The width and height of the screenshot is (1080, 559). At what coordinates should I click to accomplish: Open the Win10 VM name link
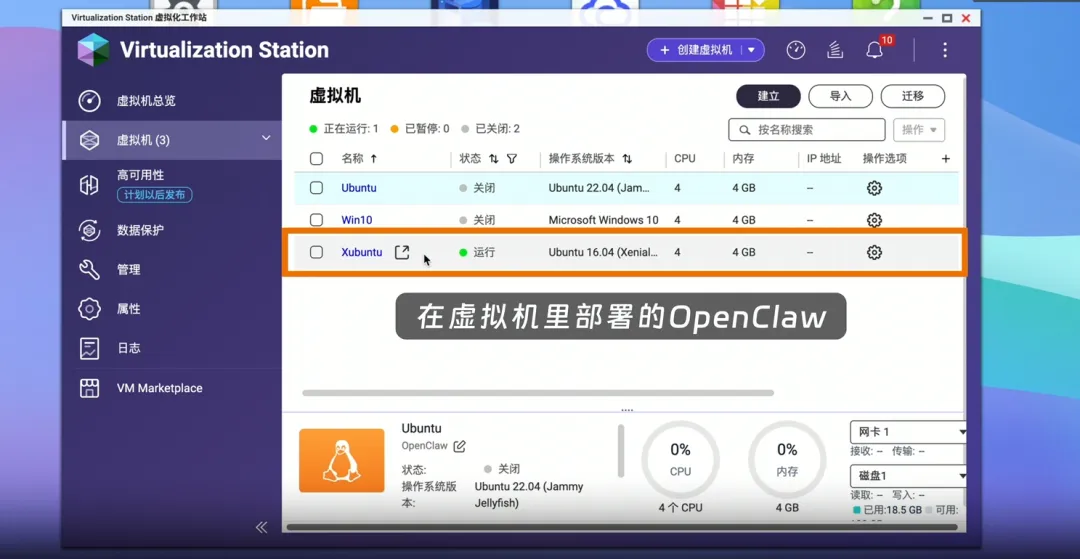click(x=357, y=220)
